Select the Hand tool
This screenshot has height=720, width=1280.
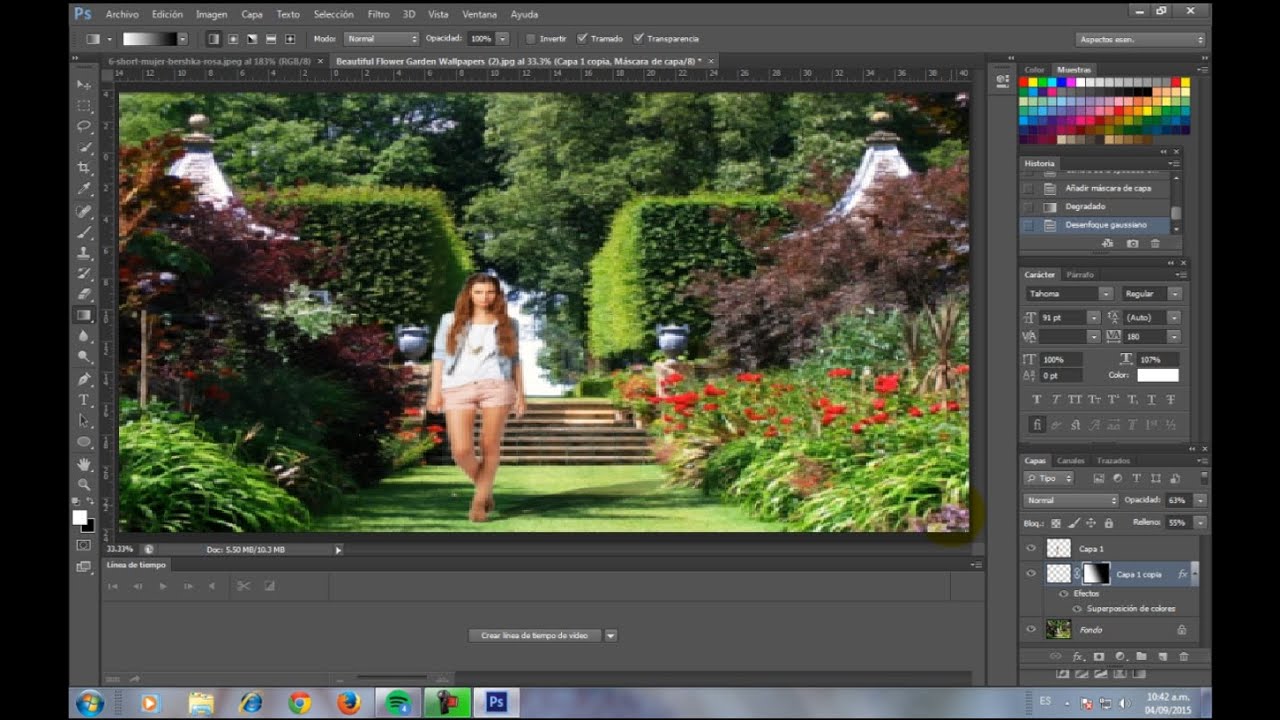pos(85,464)
